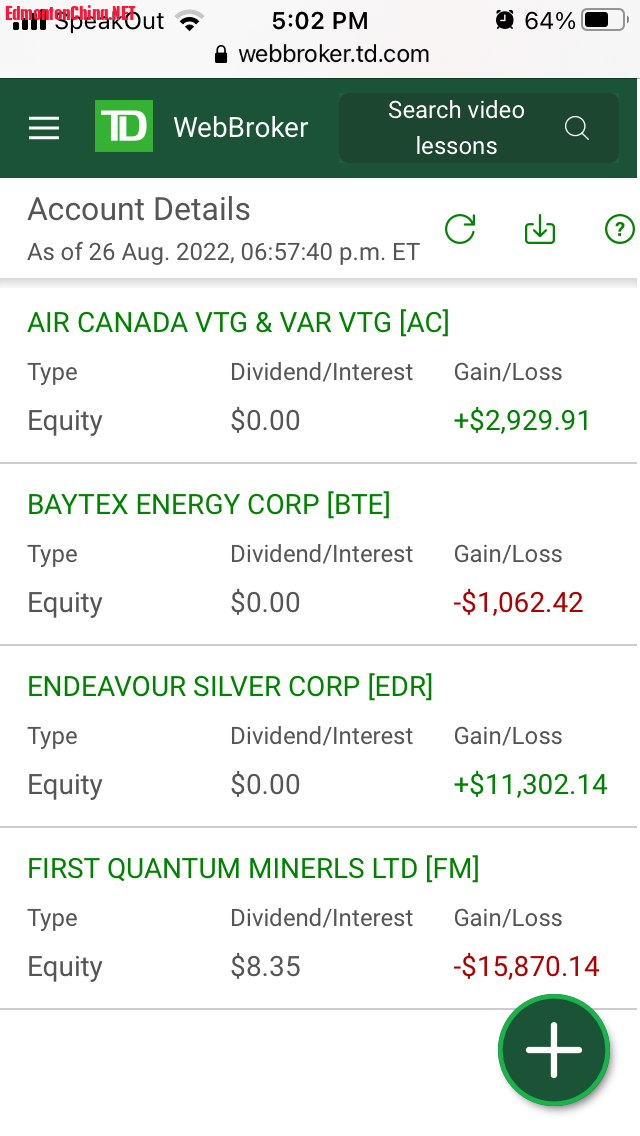Image resolution: width=640 pixels, height=1136 pixels.
Task: Open the AIR CANADA VTG & VAR VTG [AC] holding
Action: coord(238,322)
